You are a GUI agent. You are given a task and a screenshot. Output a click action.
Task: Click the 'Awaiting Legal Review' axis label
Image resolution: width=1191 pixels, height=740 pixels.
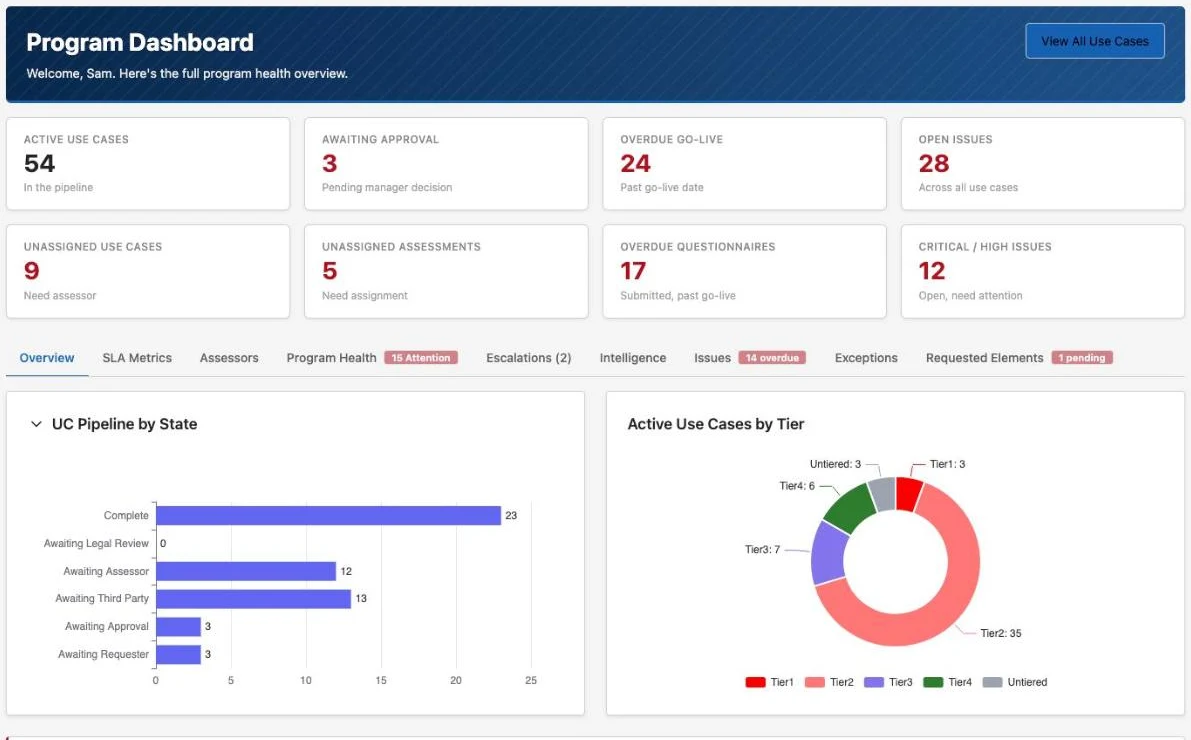pyautogui.click(x=96, y=543)
